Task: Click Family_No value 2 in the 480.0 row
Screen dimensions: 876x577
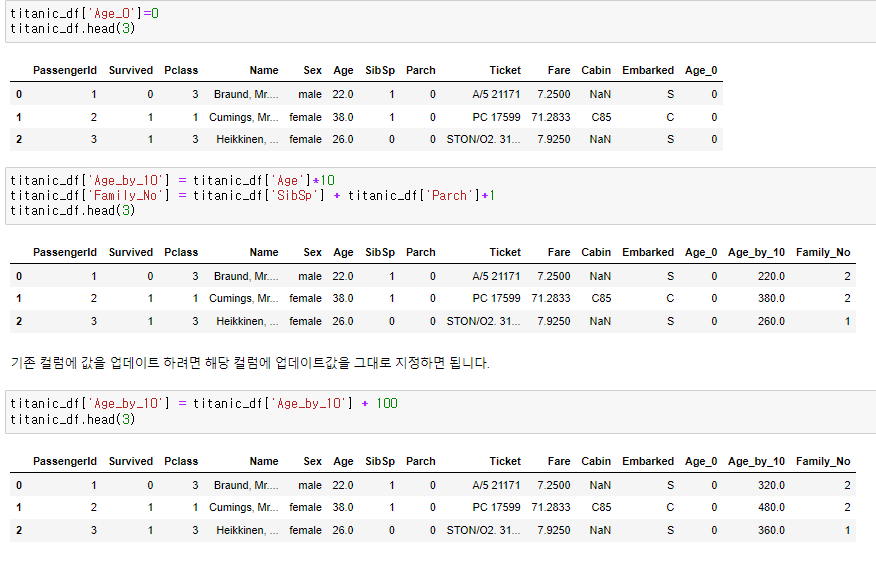Action: coord(847,507)
